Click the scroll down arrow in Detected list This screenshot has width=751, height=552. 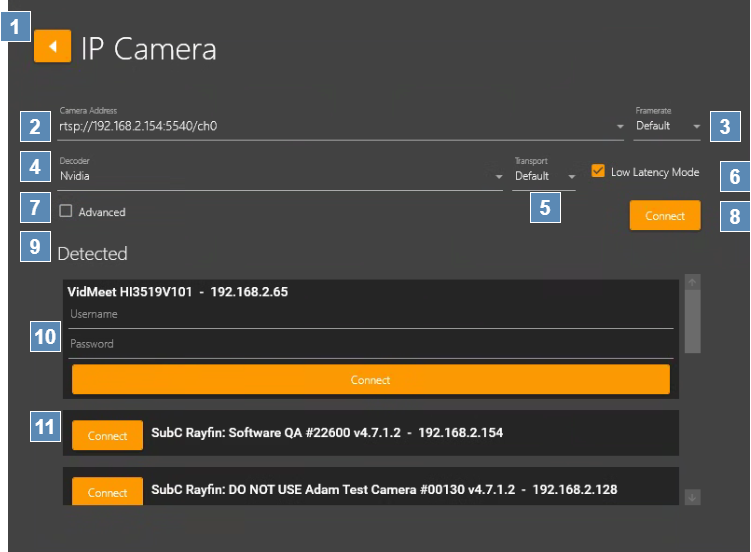[x=692, y=497]
